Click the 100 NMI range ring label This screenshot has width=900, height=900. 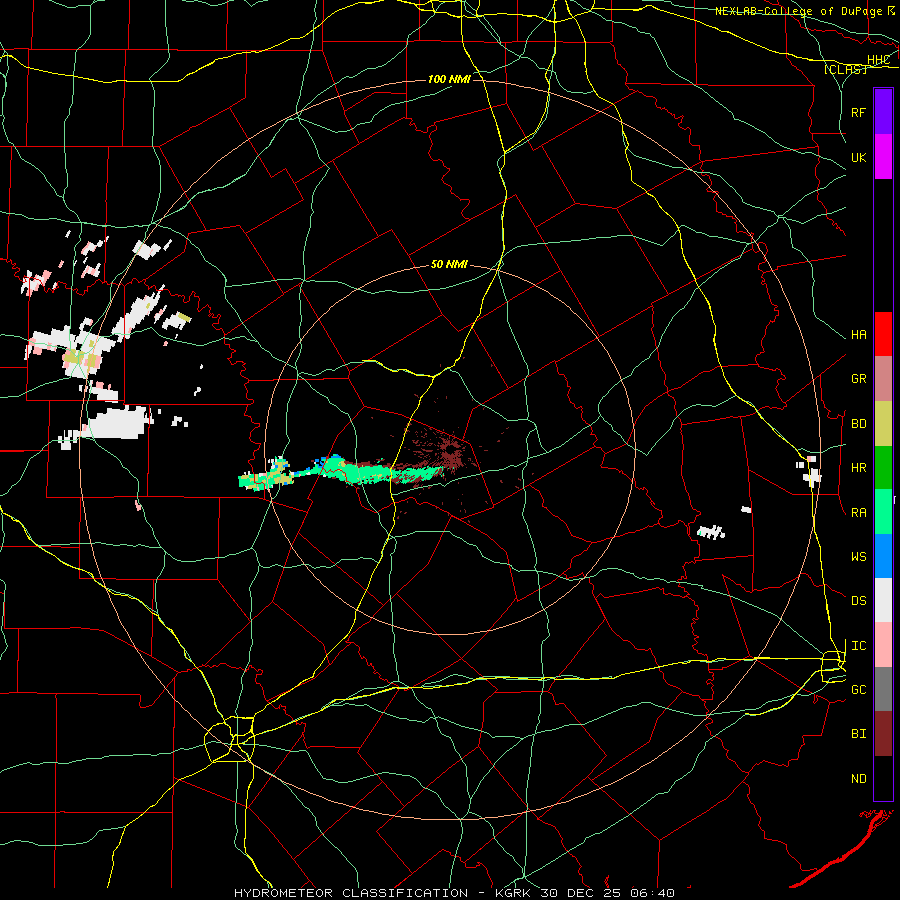(449, 79)
